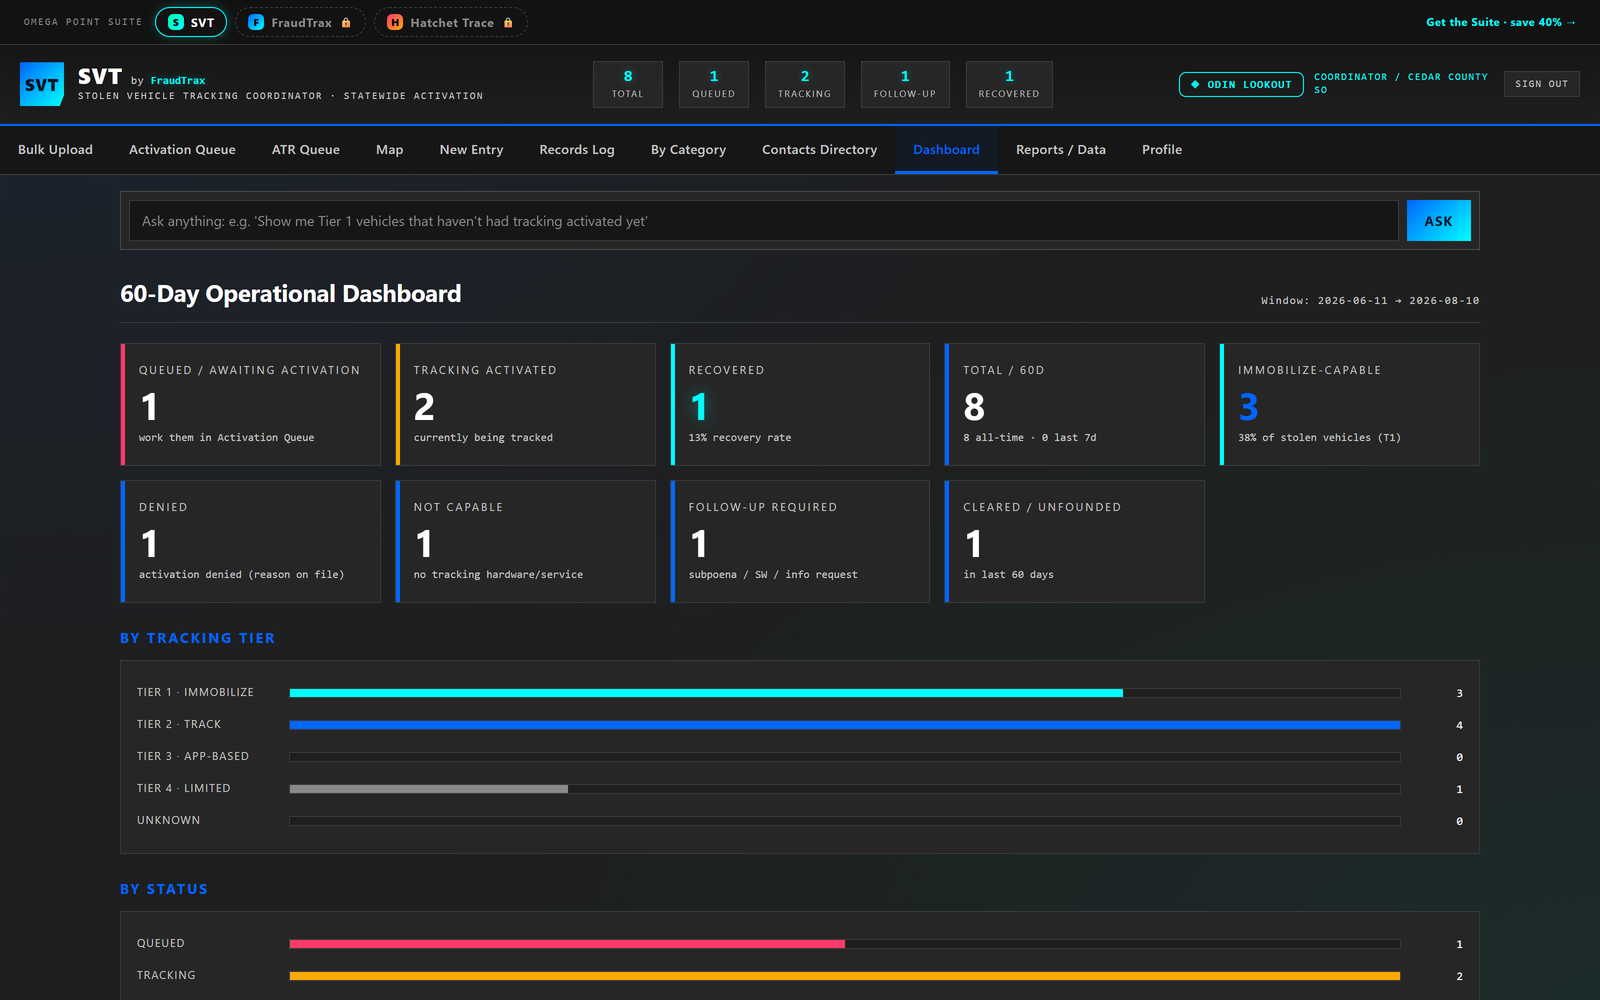Open the Contacts Directory tab
Screen dimensions: 1600x1000
click(x=819, y=150)
